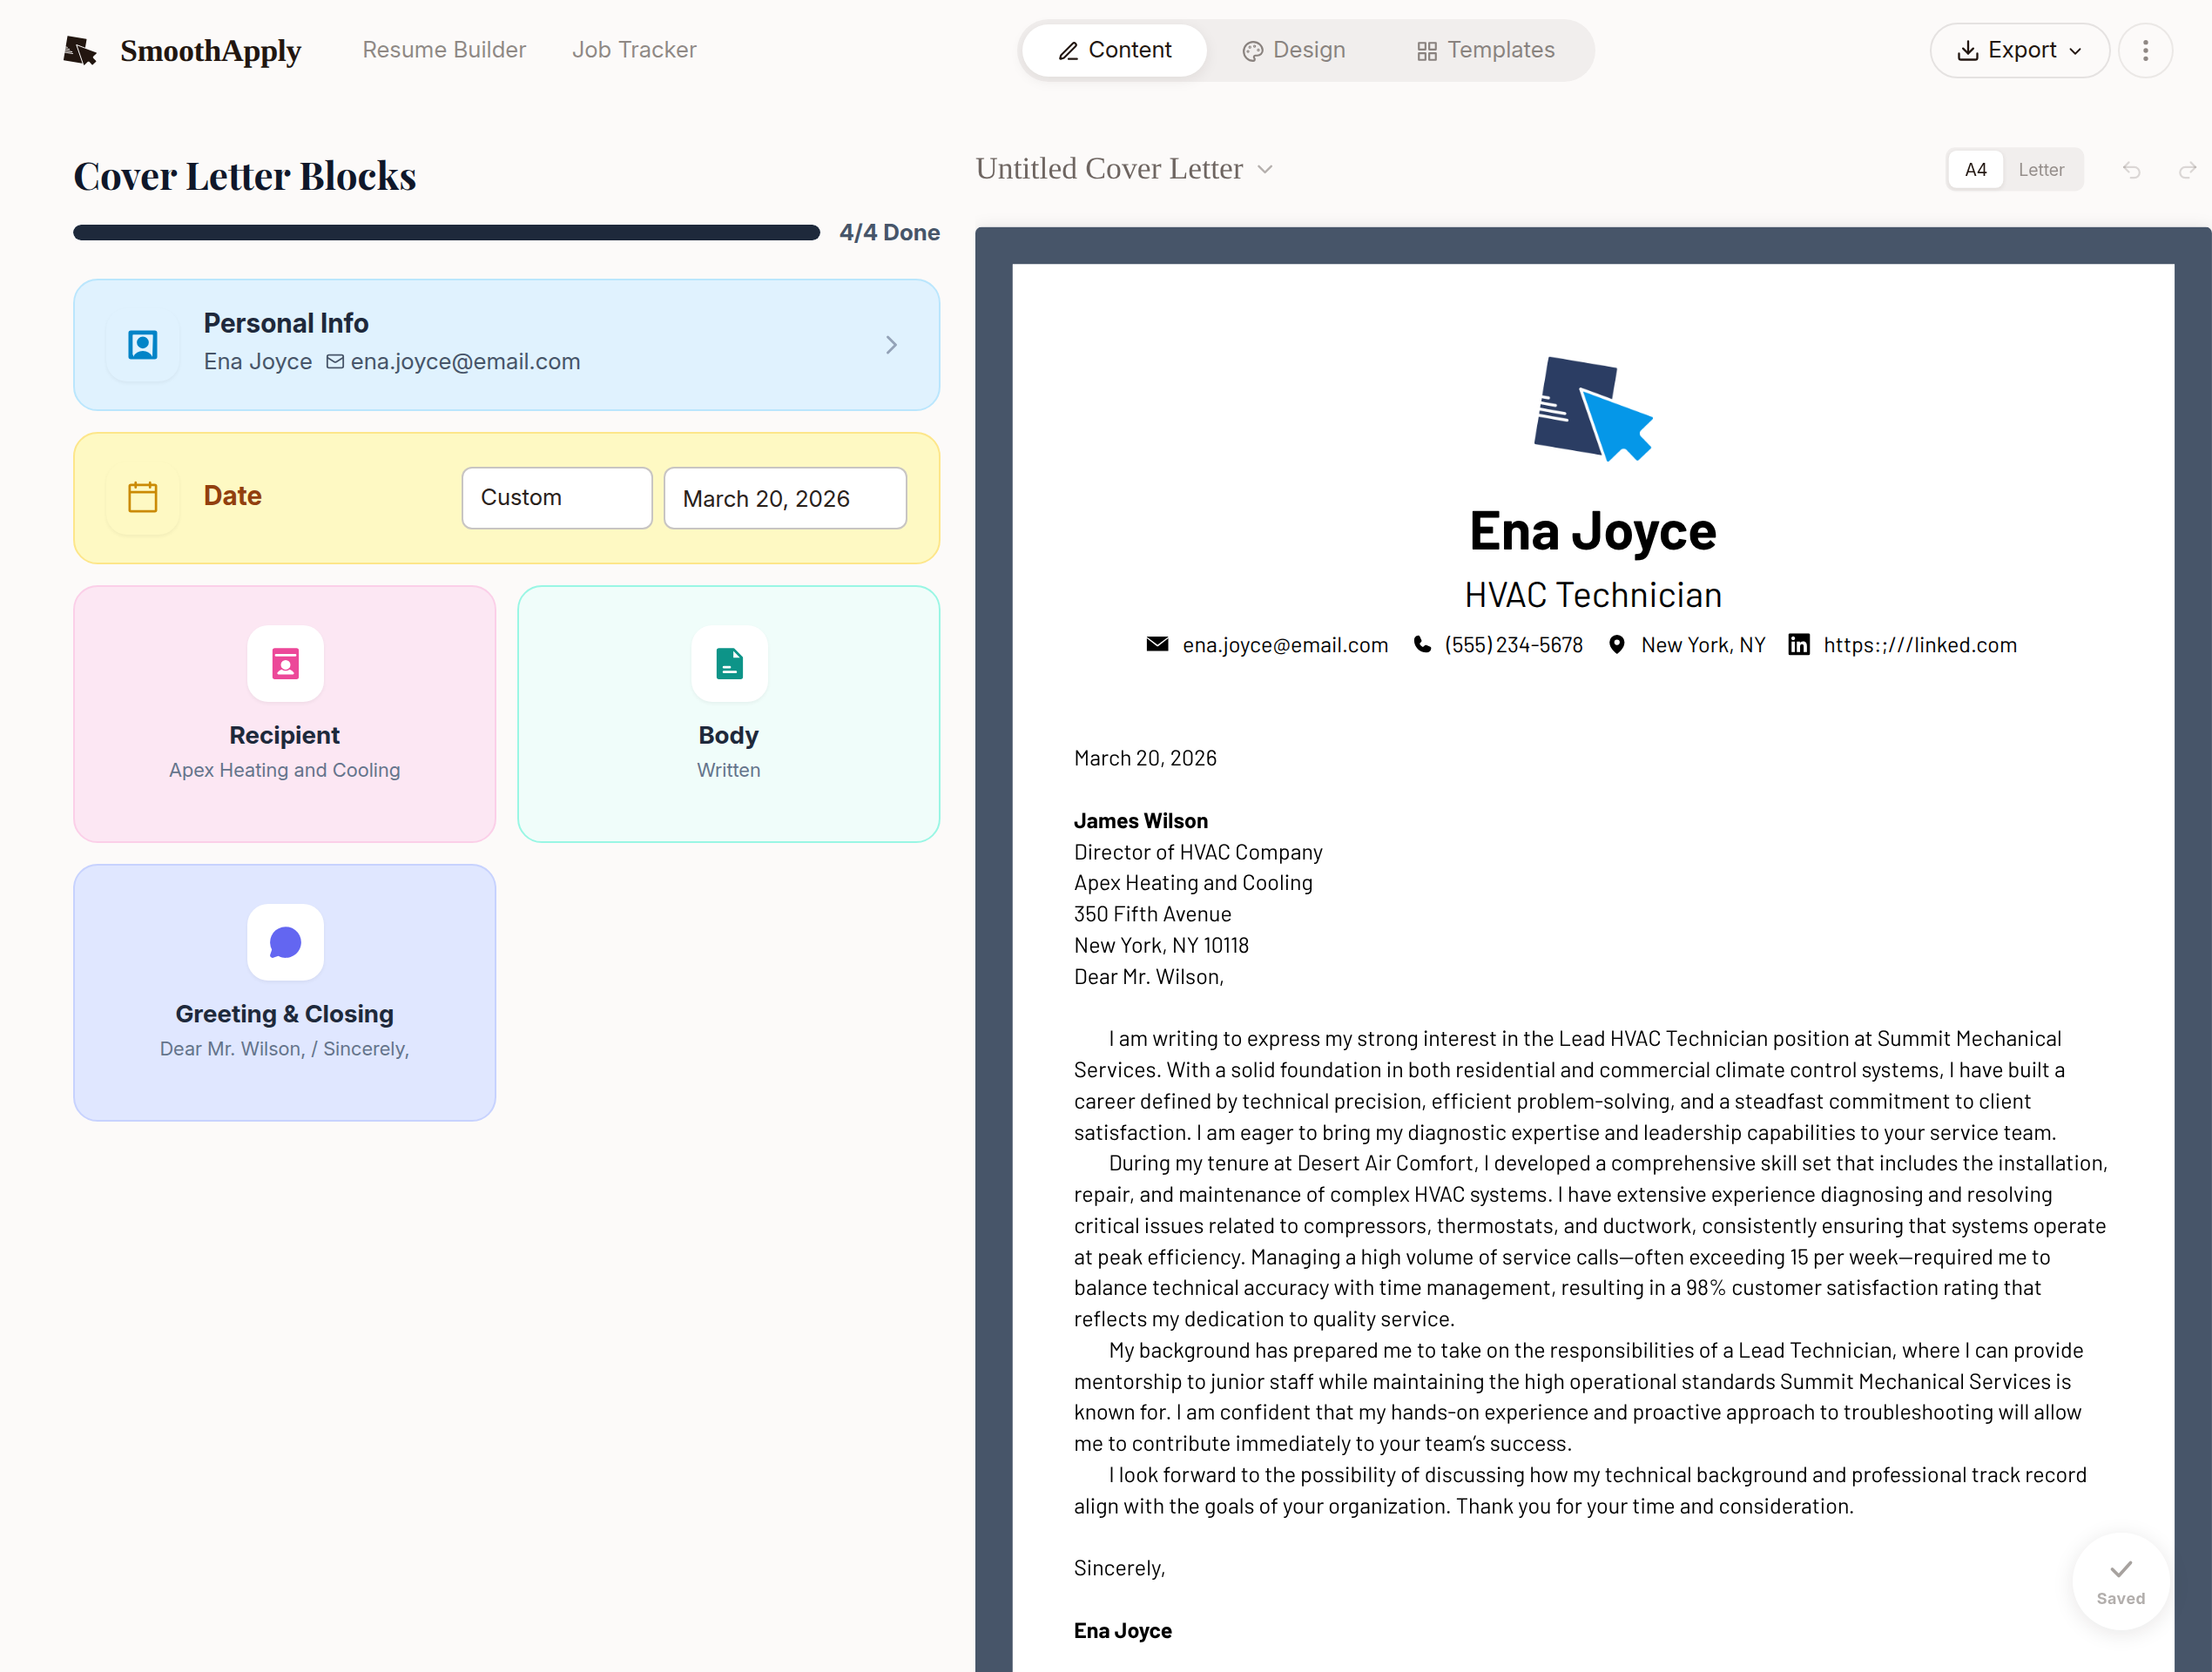This screenshot has height=1672, width=2212.
Task: Open the Custom date format dropdown
Action: (x=556, y=498)
